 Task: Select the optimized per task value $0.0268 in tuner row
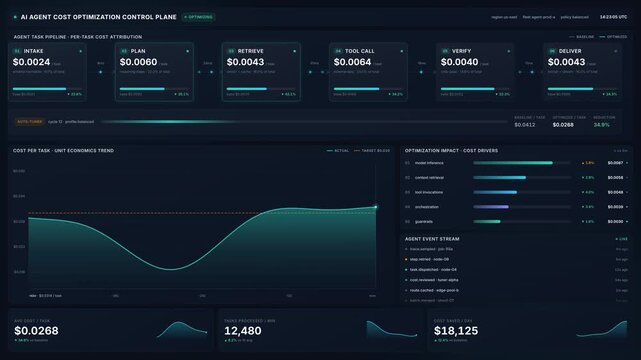pos(563,125)
